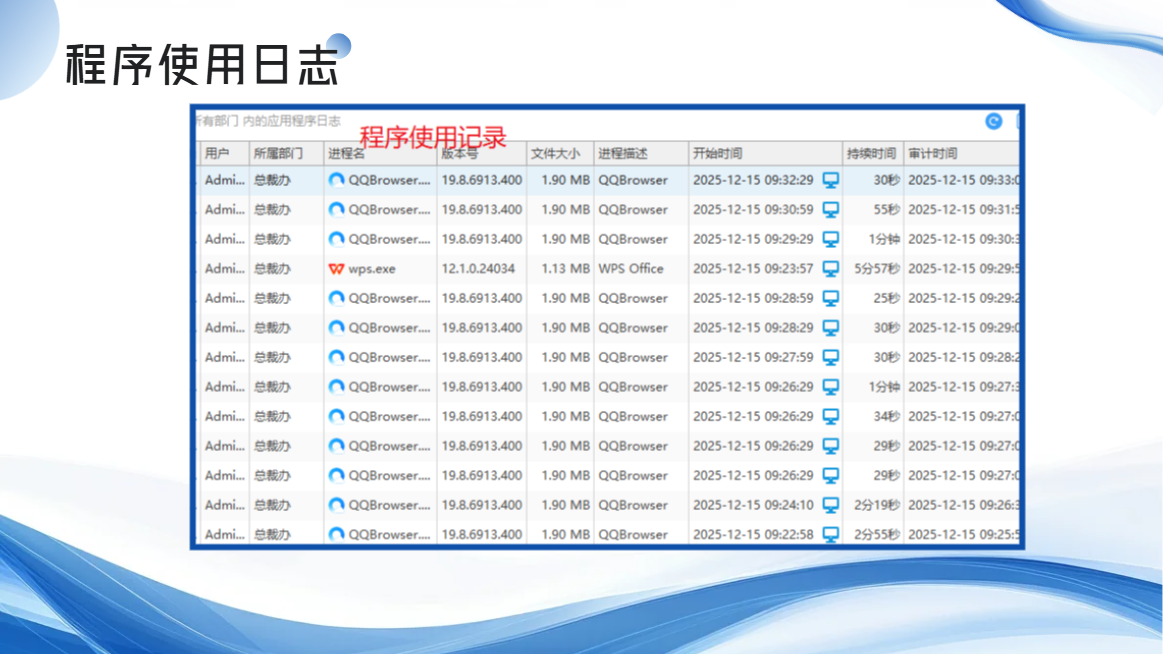Click start time 2025-12-15 09:22:58
This screenshot has width=1163, height=654.
[x=753, y=535]
